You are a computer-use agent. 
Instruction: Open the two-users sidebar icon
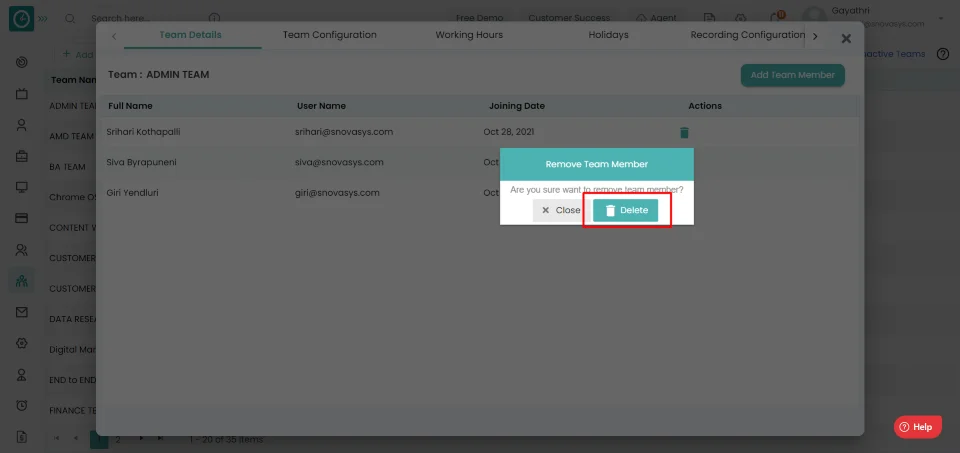pos(22,250)
